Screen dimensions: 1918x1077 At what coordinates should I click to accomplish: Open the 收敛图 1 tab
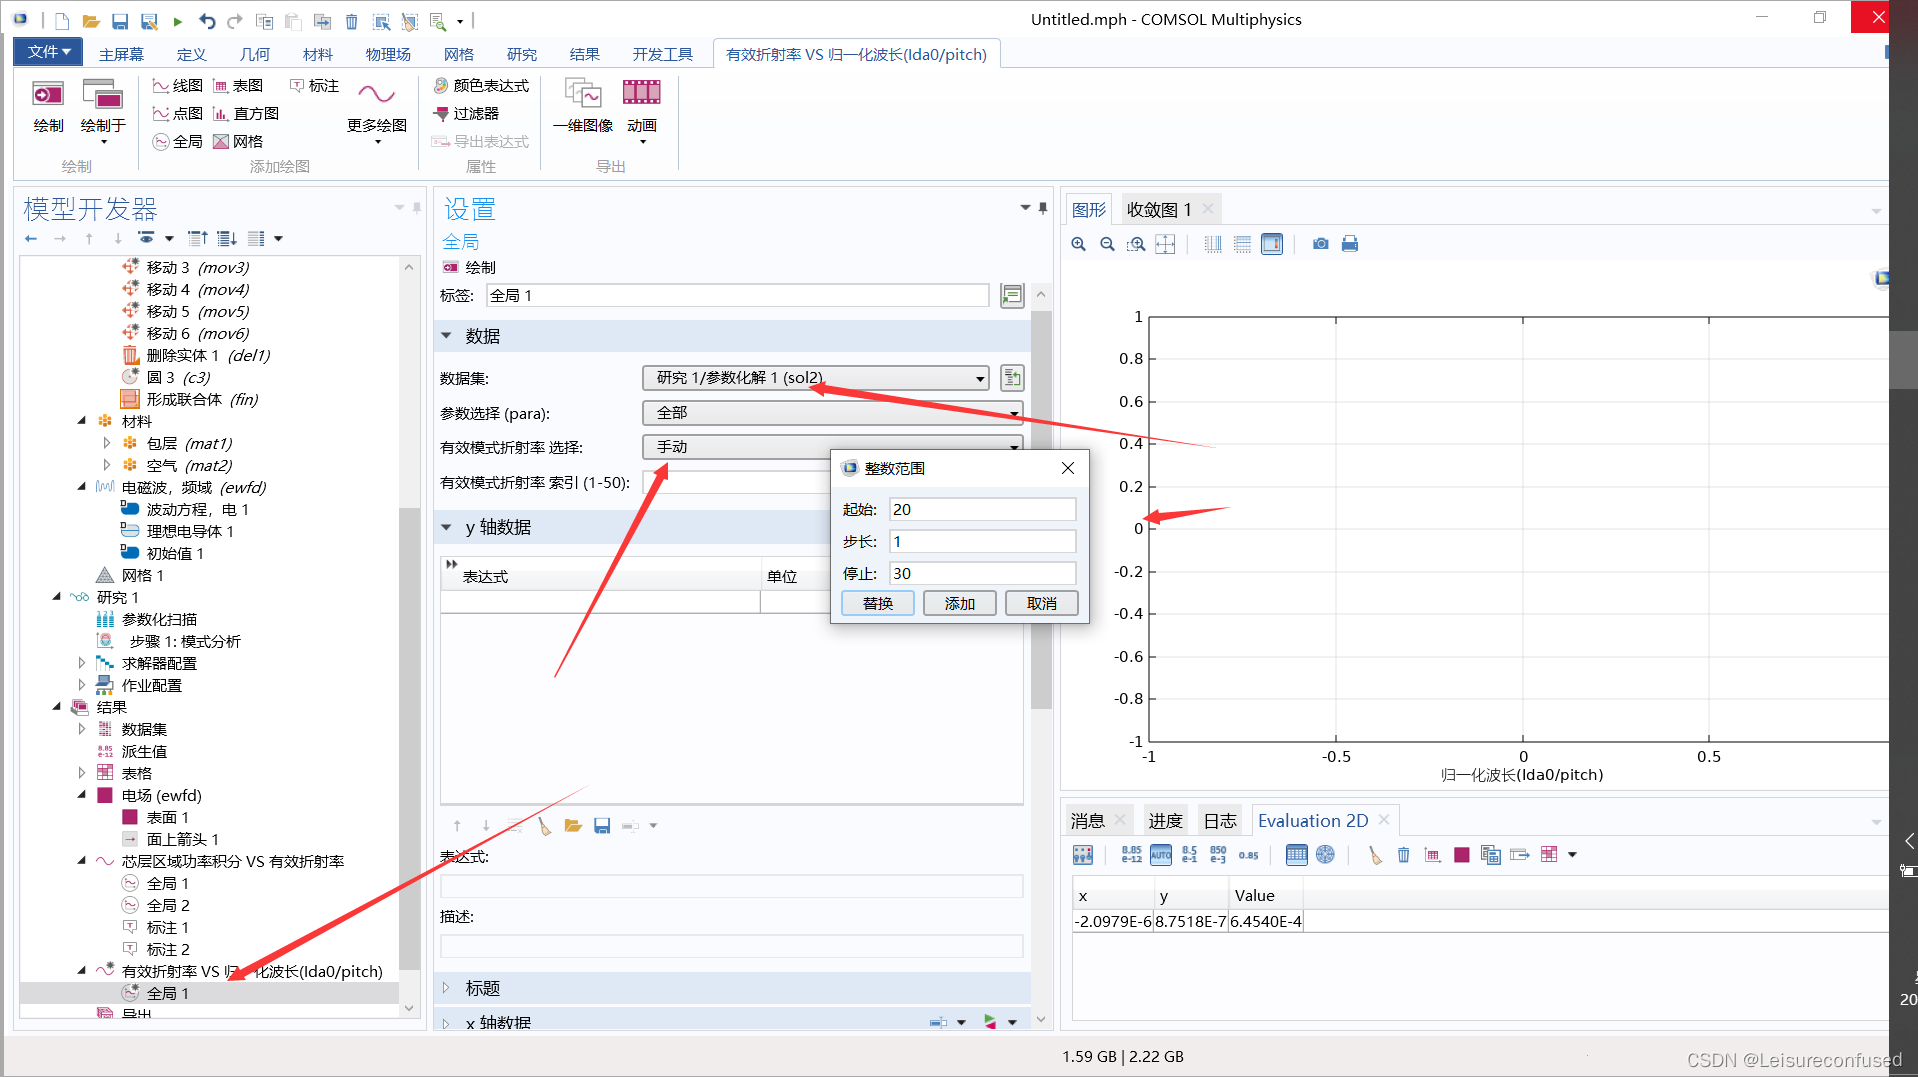pyautogui.click(x=1159, y=210)
